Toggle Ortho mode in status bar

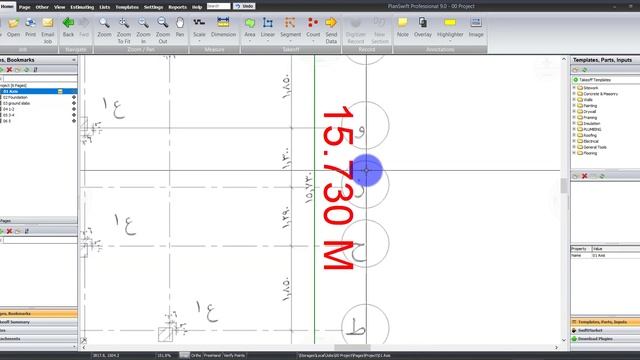[x=196, y=356]
